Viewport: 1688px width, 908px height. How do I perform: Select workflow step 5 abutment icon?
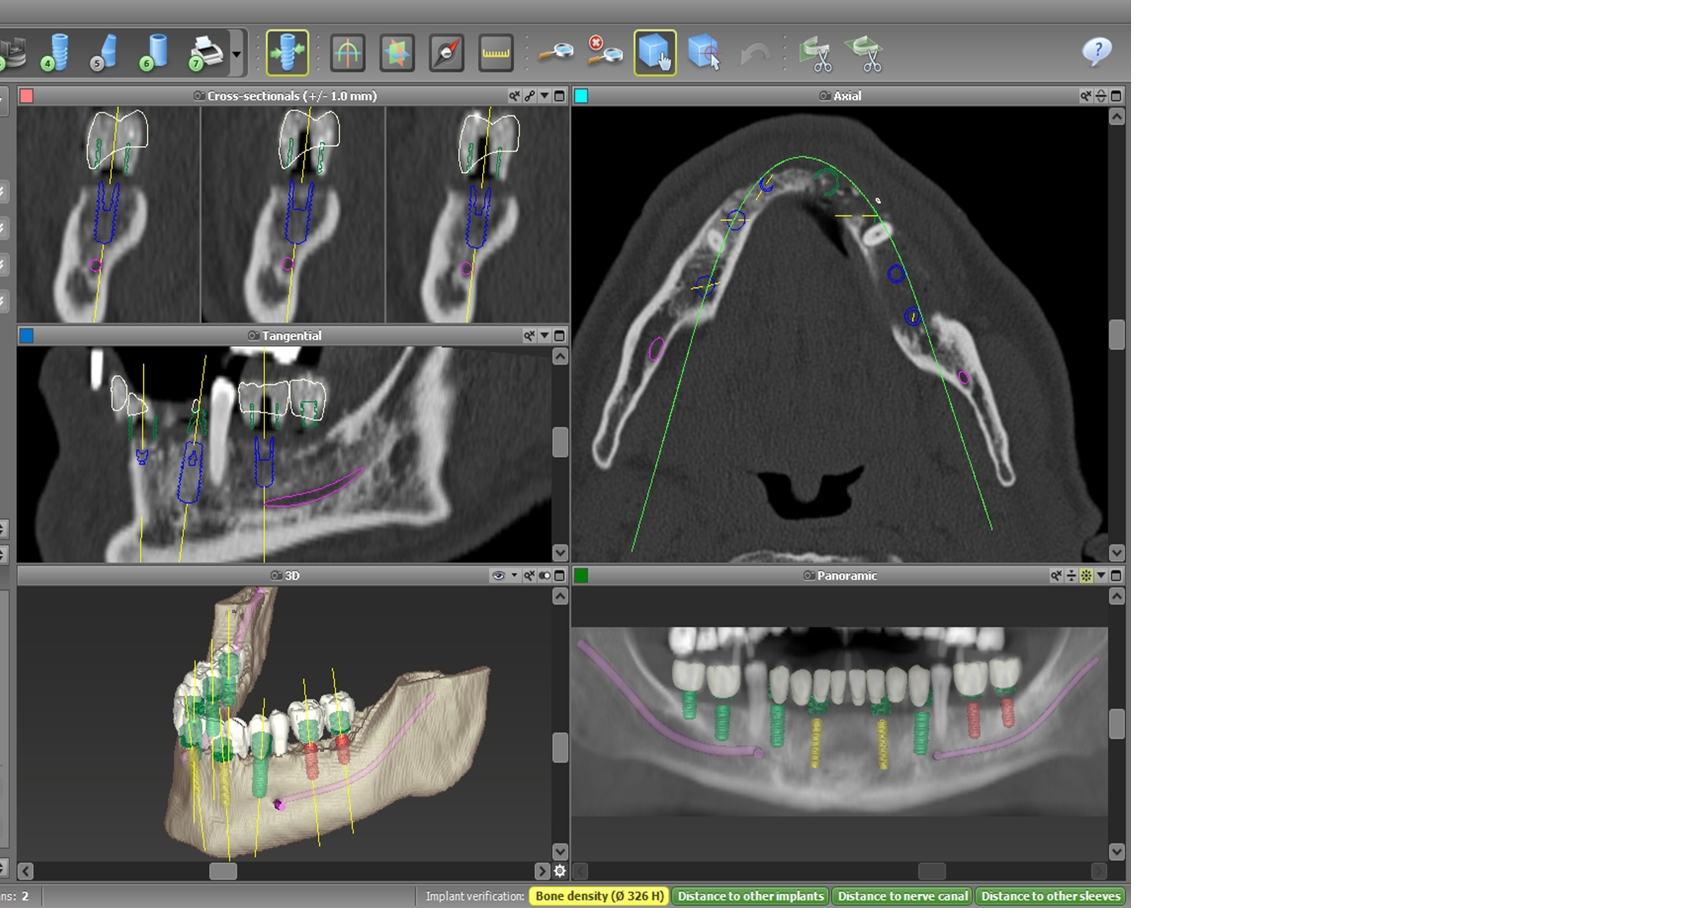coord(105,52)
